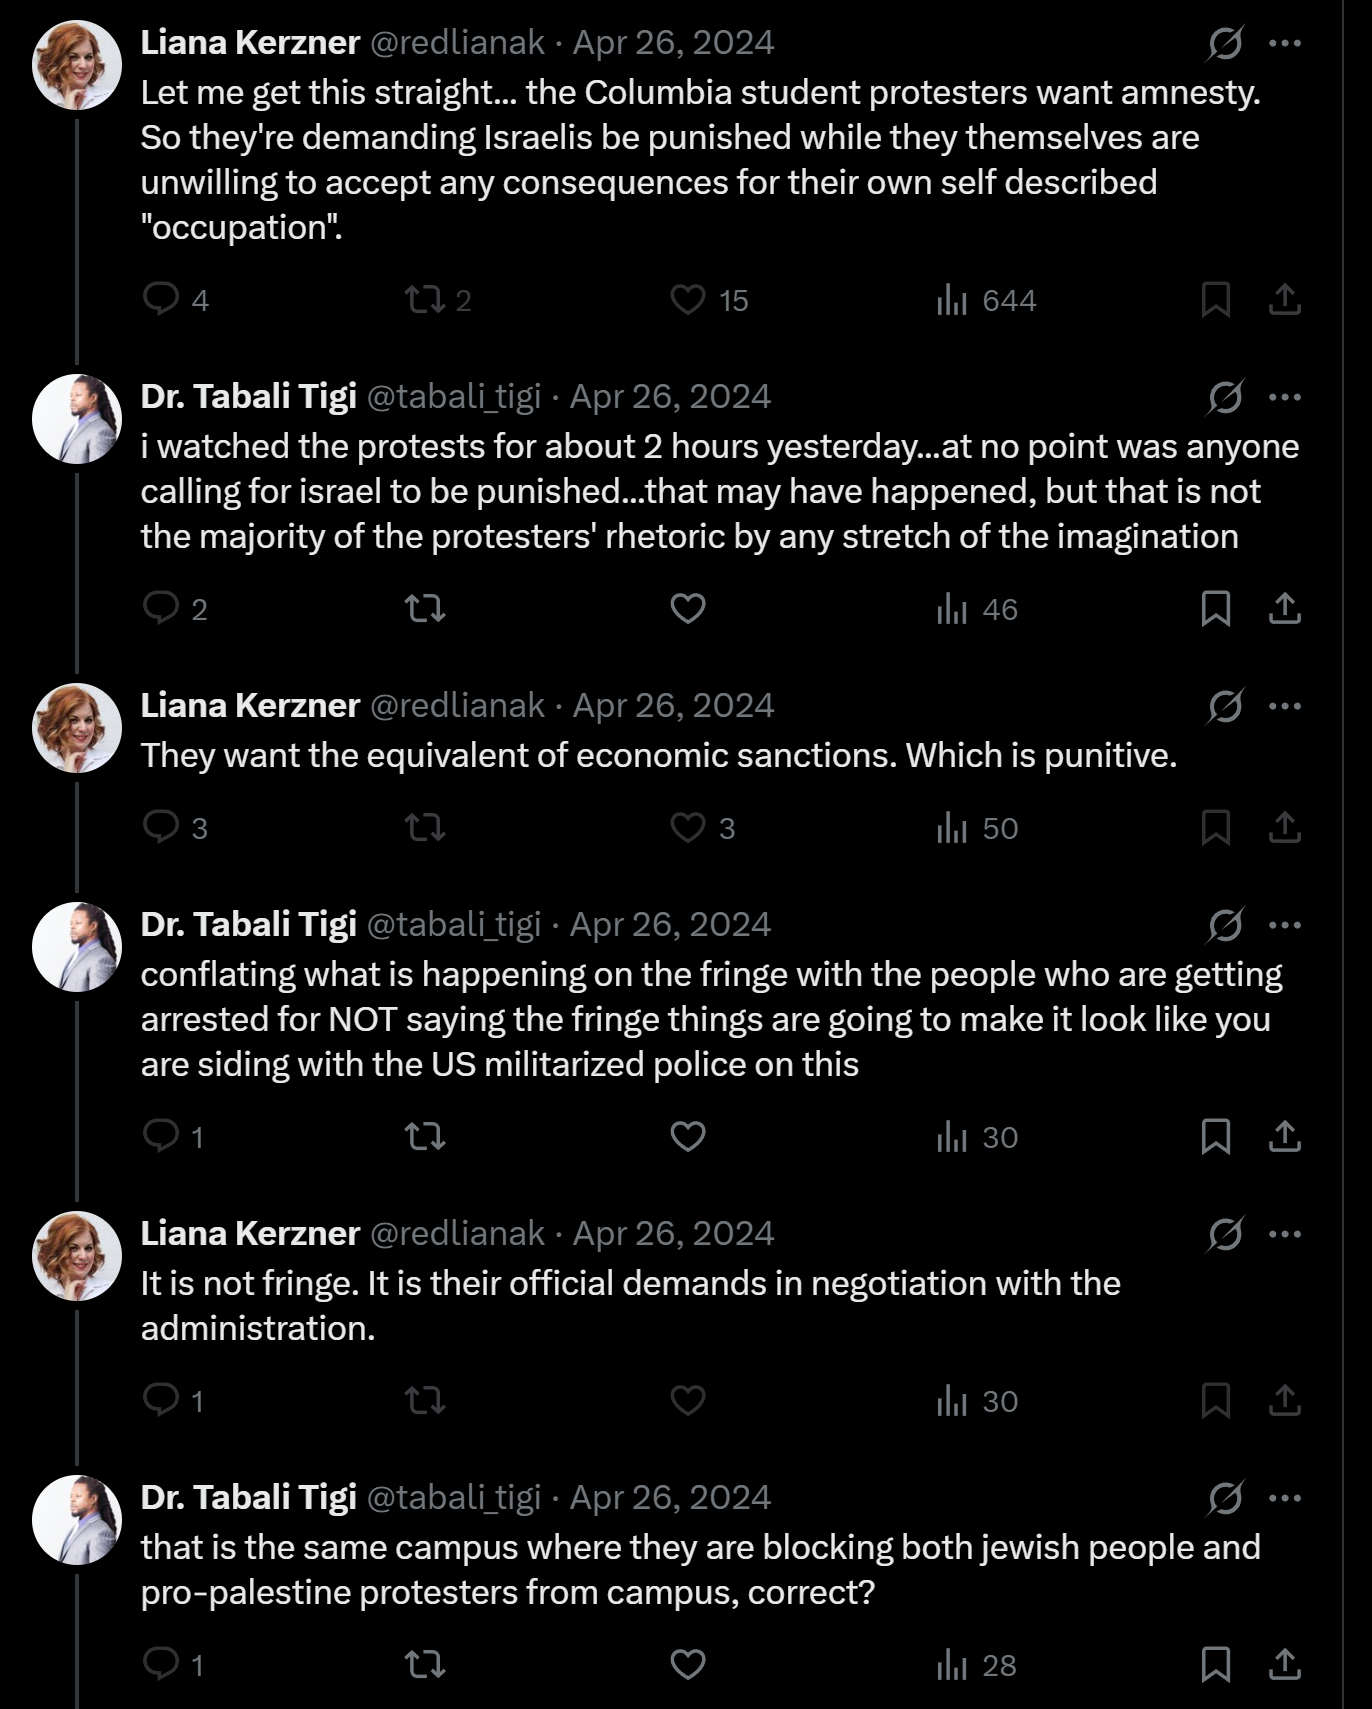This screenshot has width=1372, height=1709.
Task: Share the first tweet in the thread
Action: (x=1285, y=299)
